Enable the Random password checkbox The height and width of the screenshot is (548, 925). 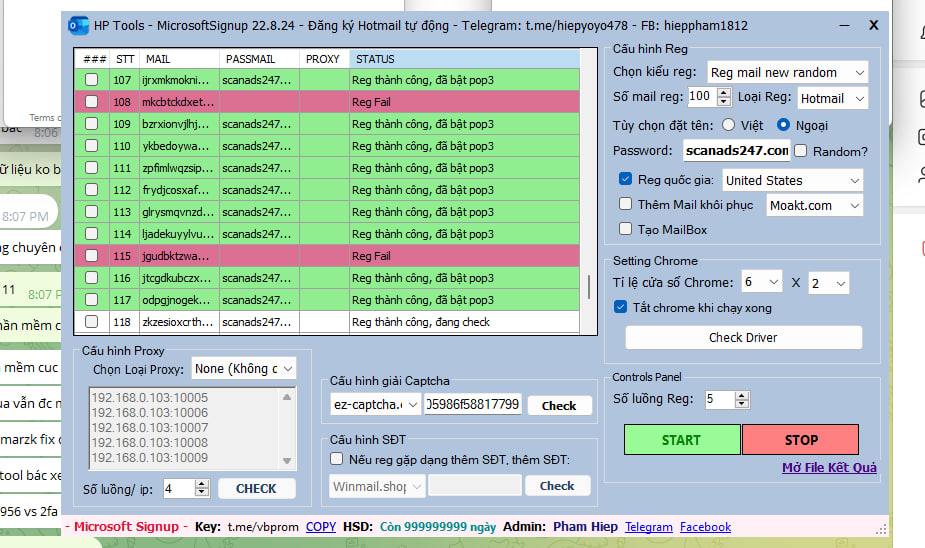point(801,151)
